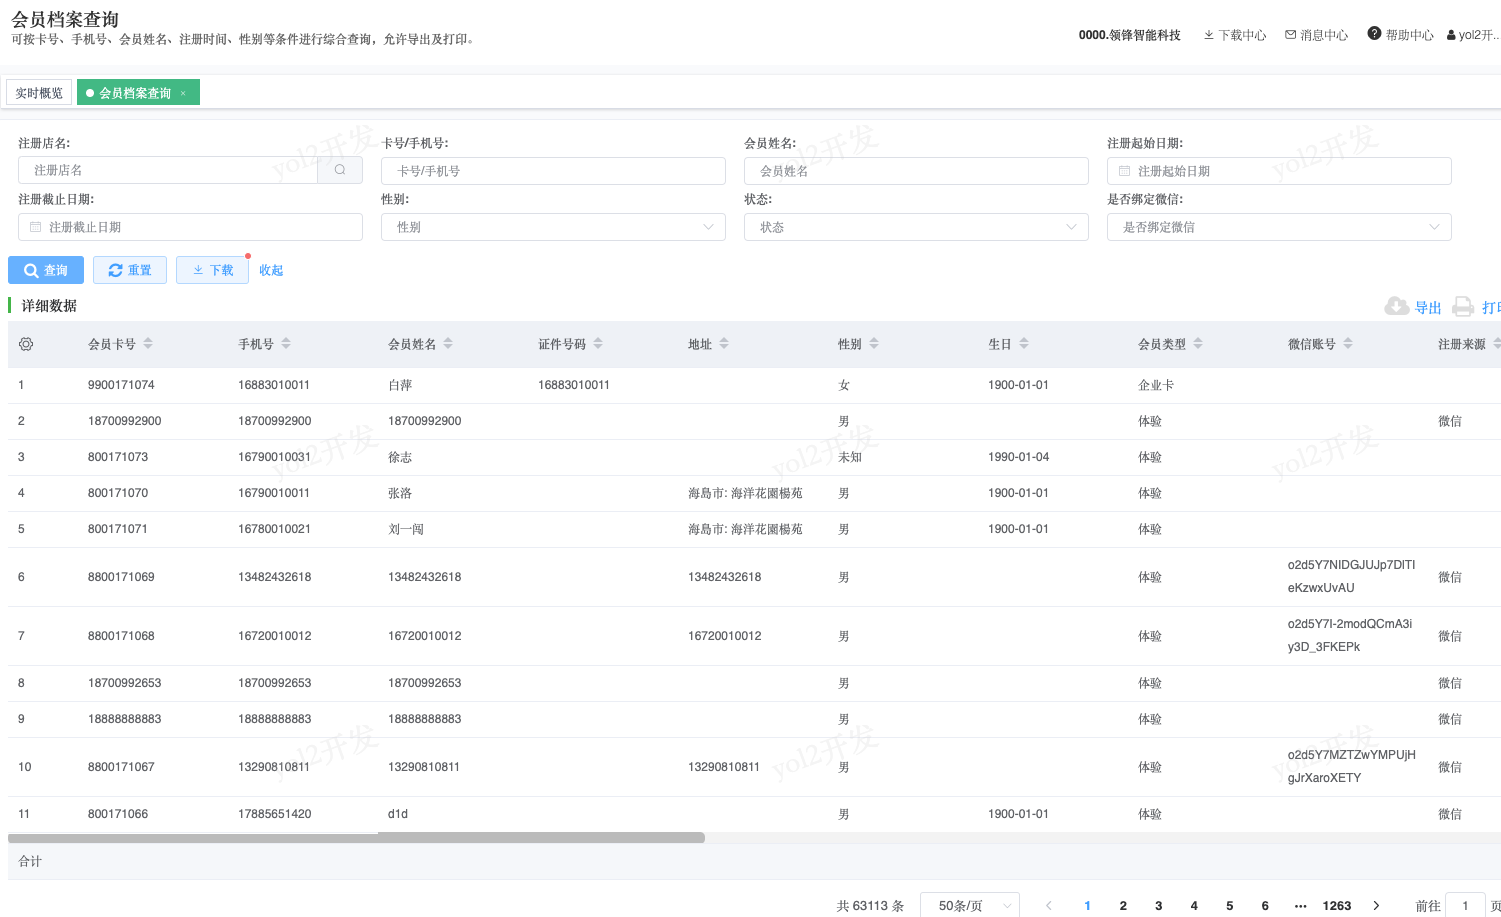
Task: Click card number 8800171067
Action: pos(121,767)
